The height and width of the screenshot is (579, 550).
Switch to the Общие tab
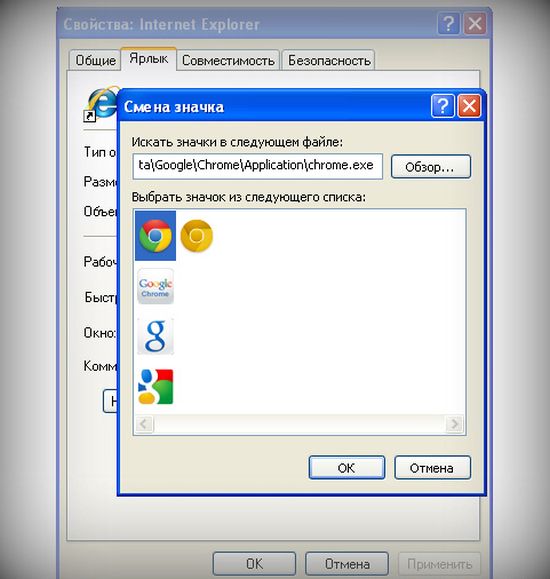[x=95, y=60]
